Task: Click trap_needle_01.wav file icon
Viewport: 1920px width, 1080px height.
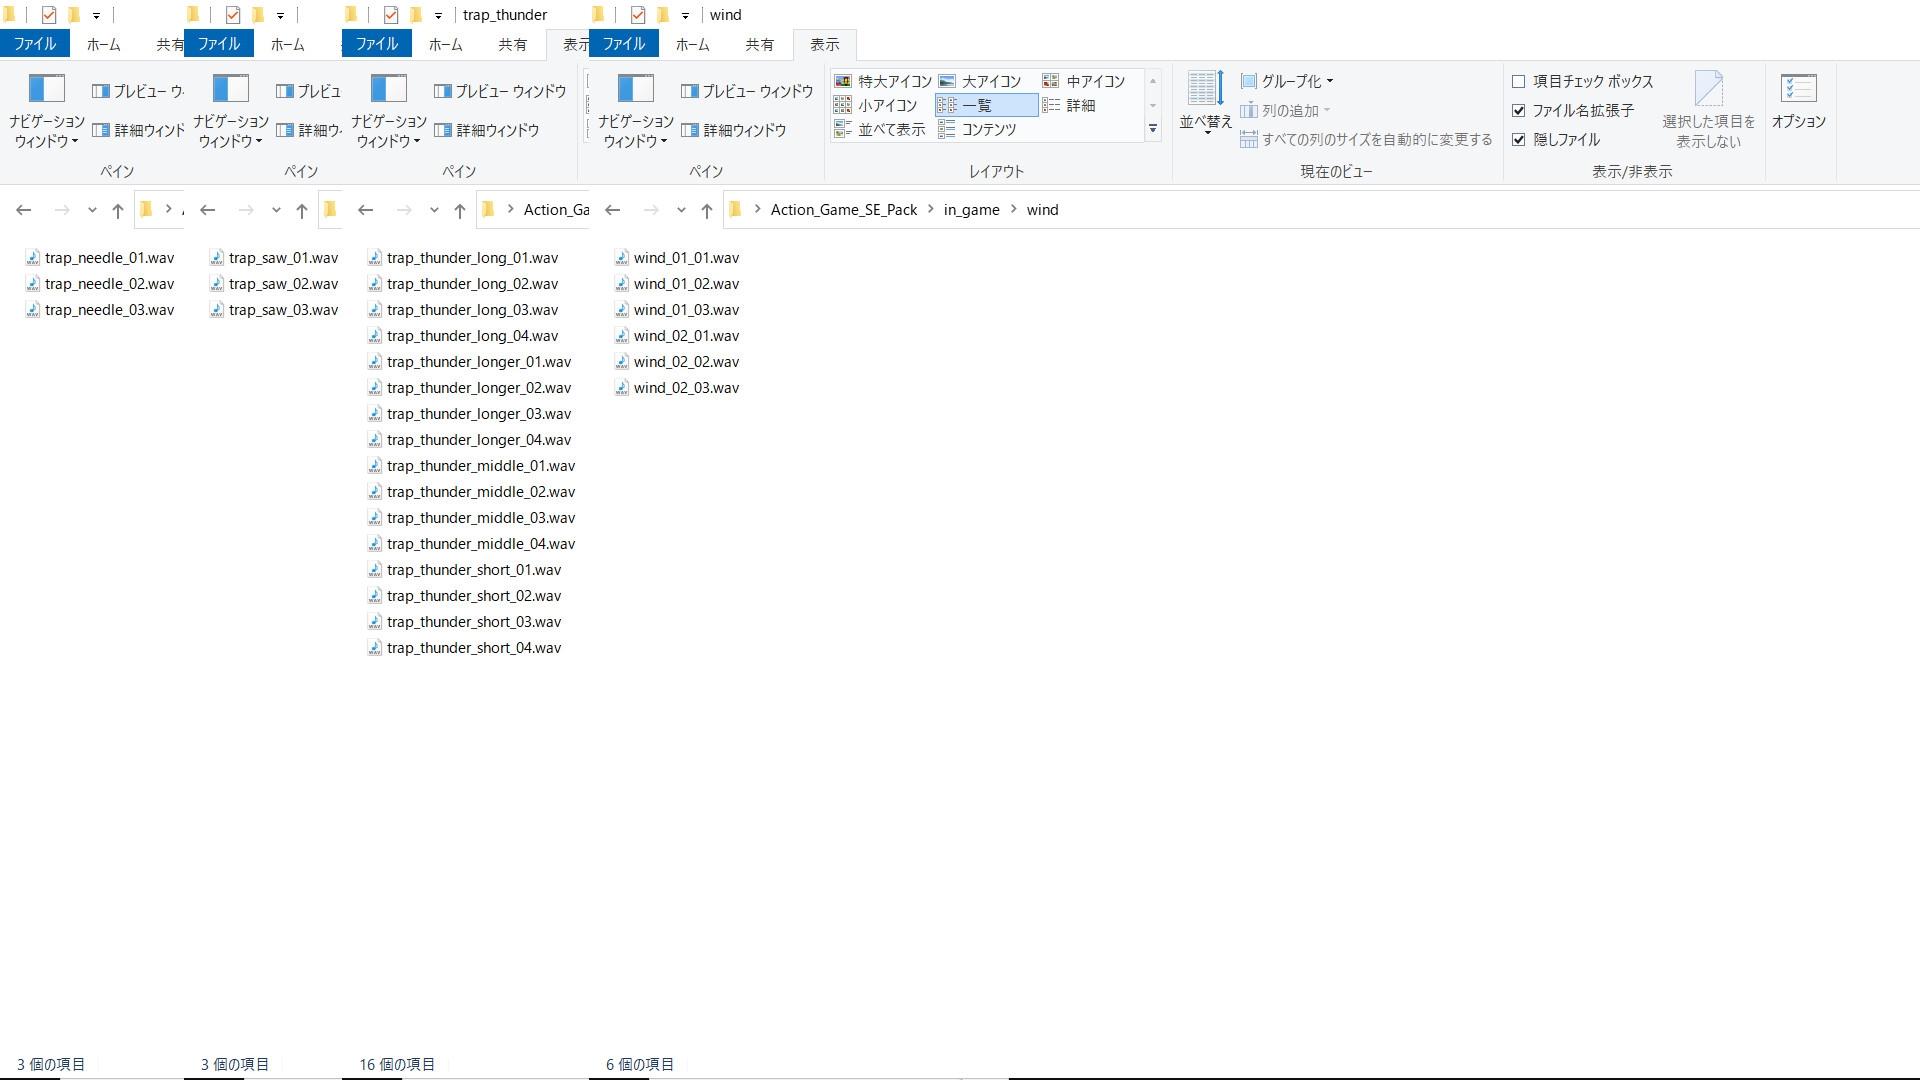Action: coord(33,258)
